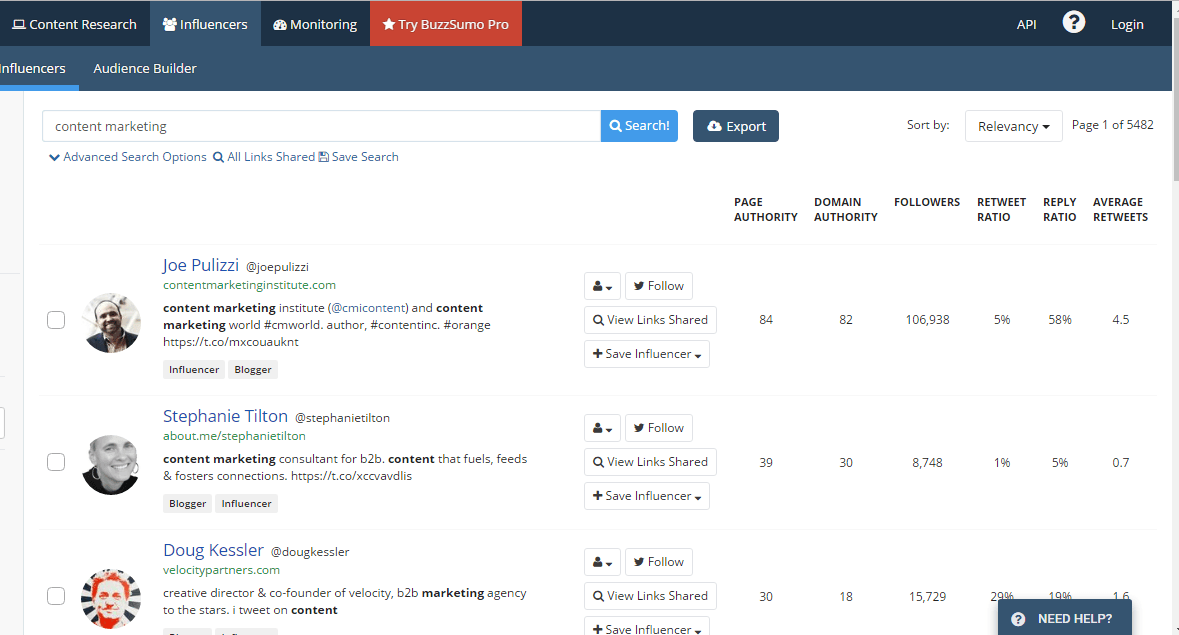This screenshot has width=1179, height=635.
Task: Click Try BuzzSumo Pro
Action: [446, 24]
